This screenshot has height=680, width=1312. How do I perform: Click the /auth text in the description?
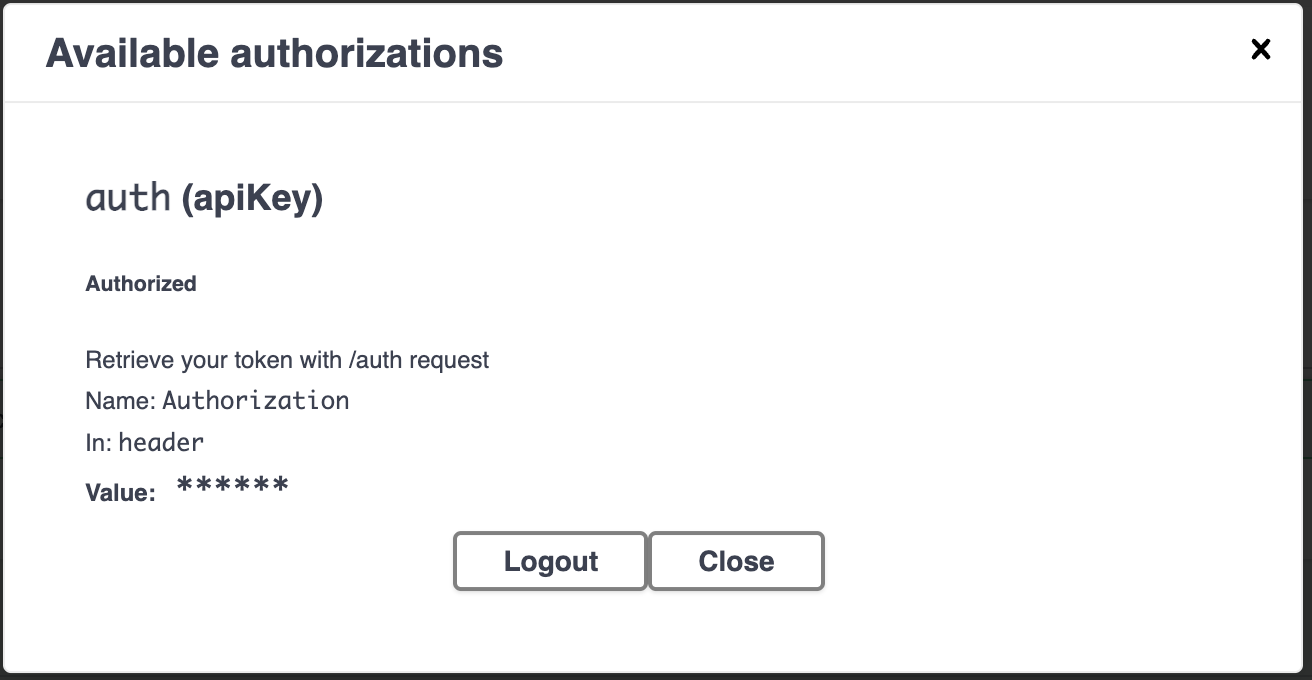(376, 360)
